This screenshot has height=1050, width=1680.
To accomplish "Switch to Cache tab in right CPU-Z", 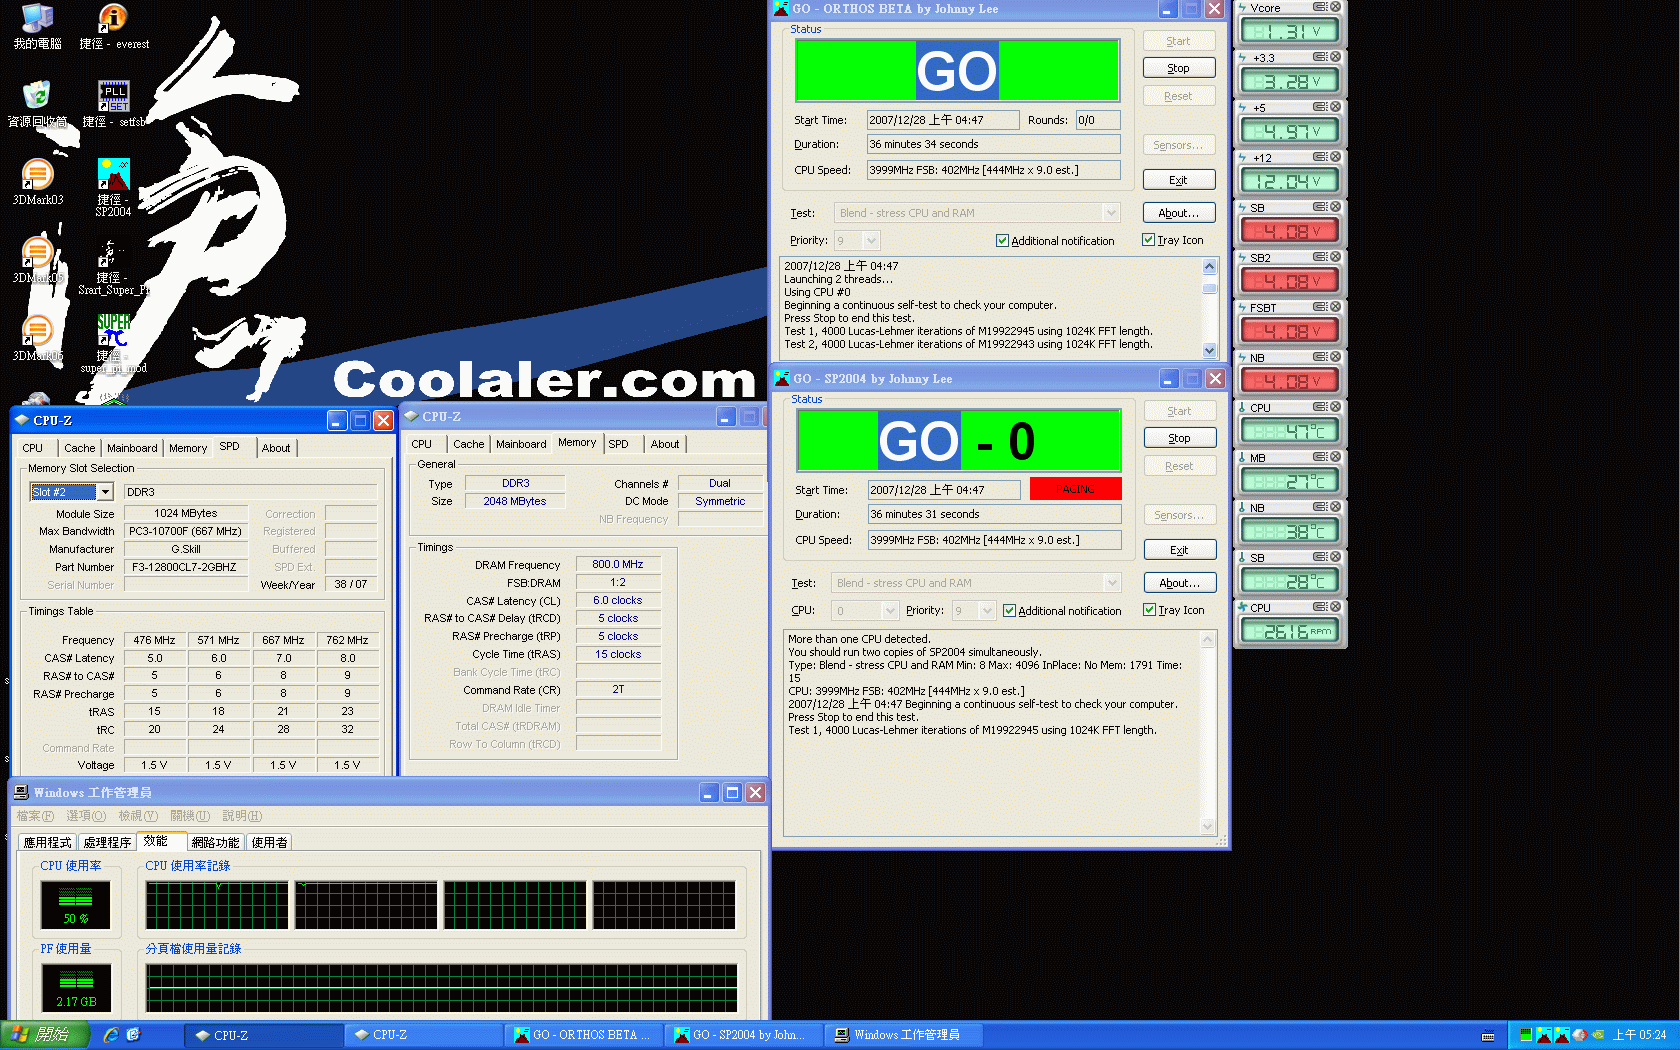I will pyautogui.click(x=468, y=444).
